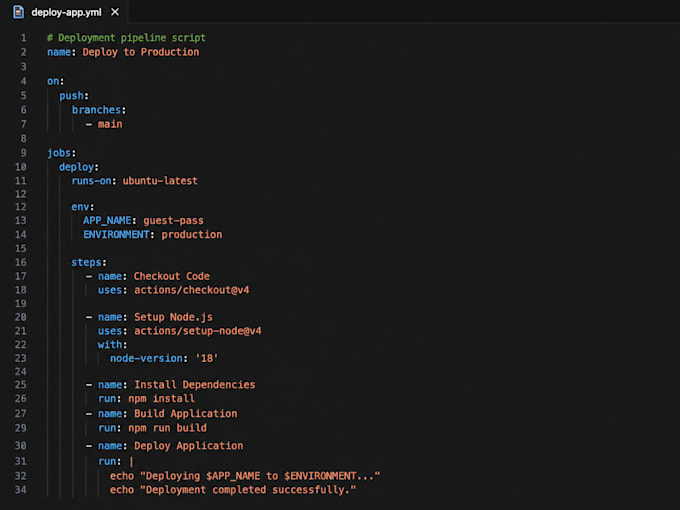Screen dimensions: 680x510
Task: Click the "deploy" job key
Action: coord(76,167)
